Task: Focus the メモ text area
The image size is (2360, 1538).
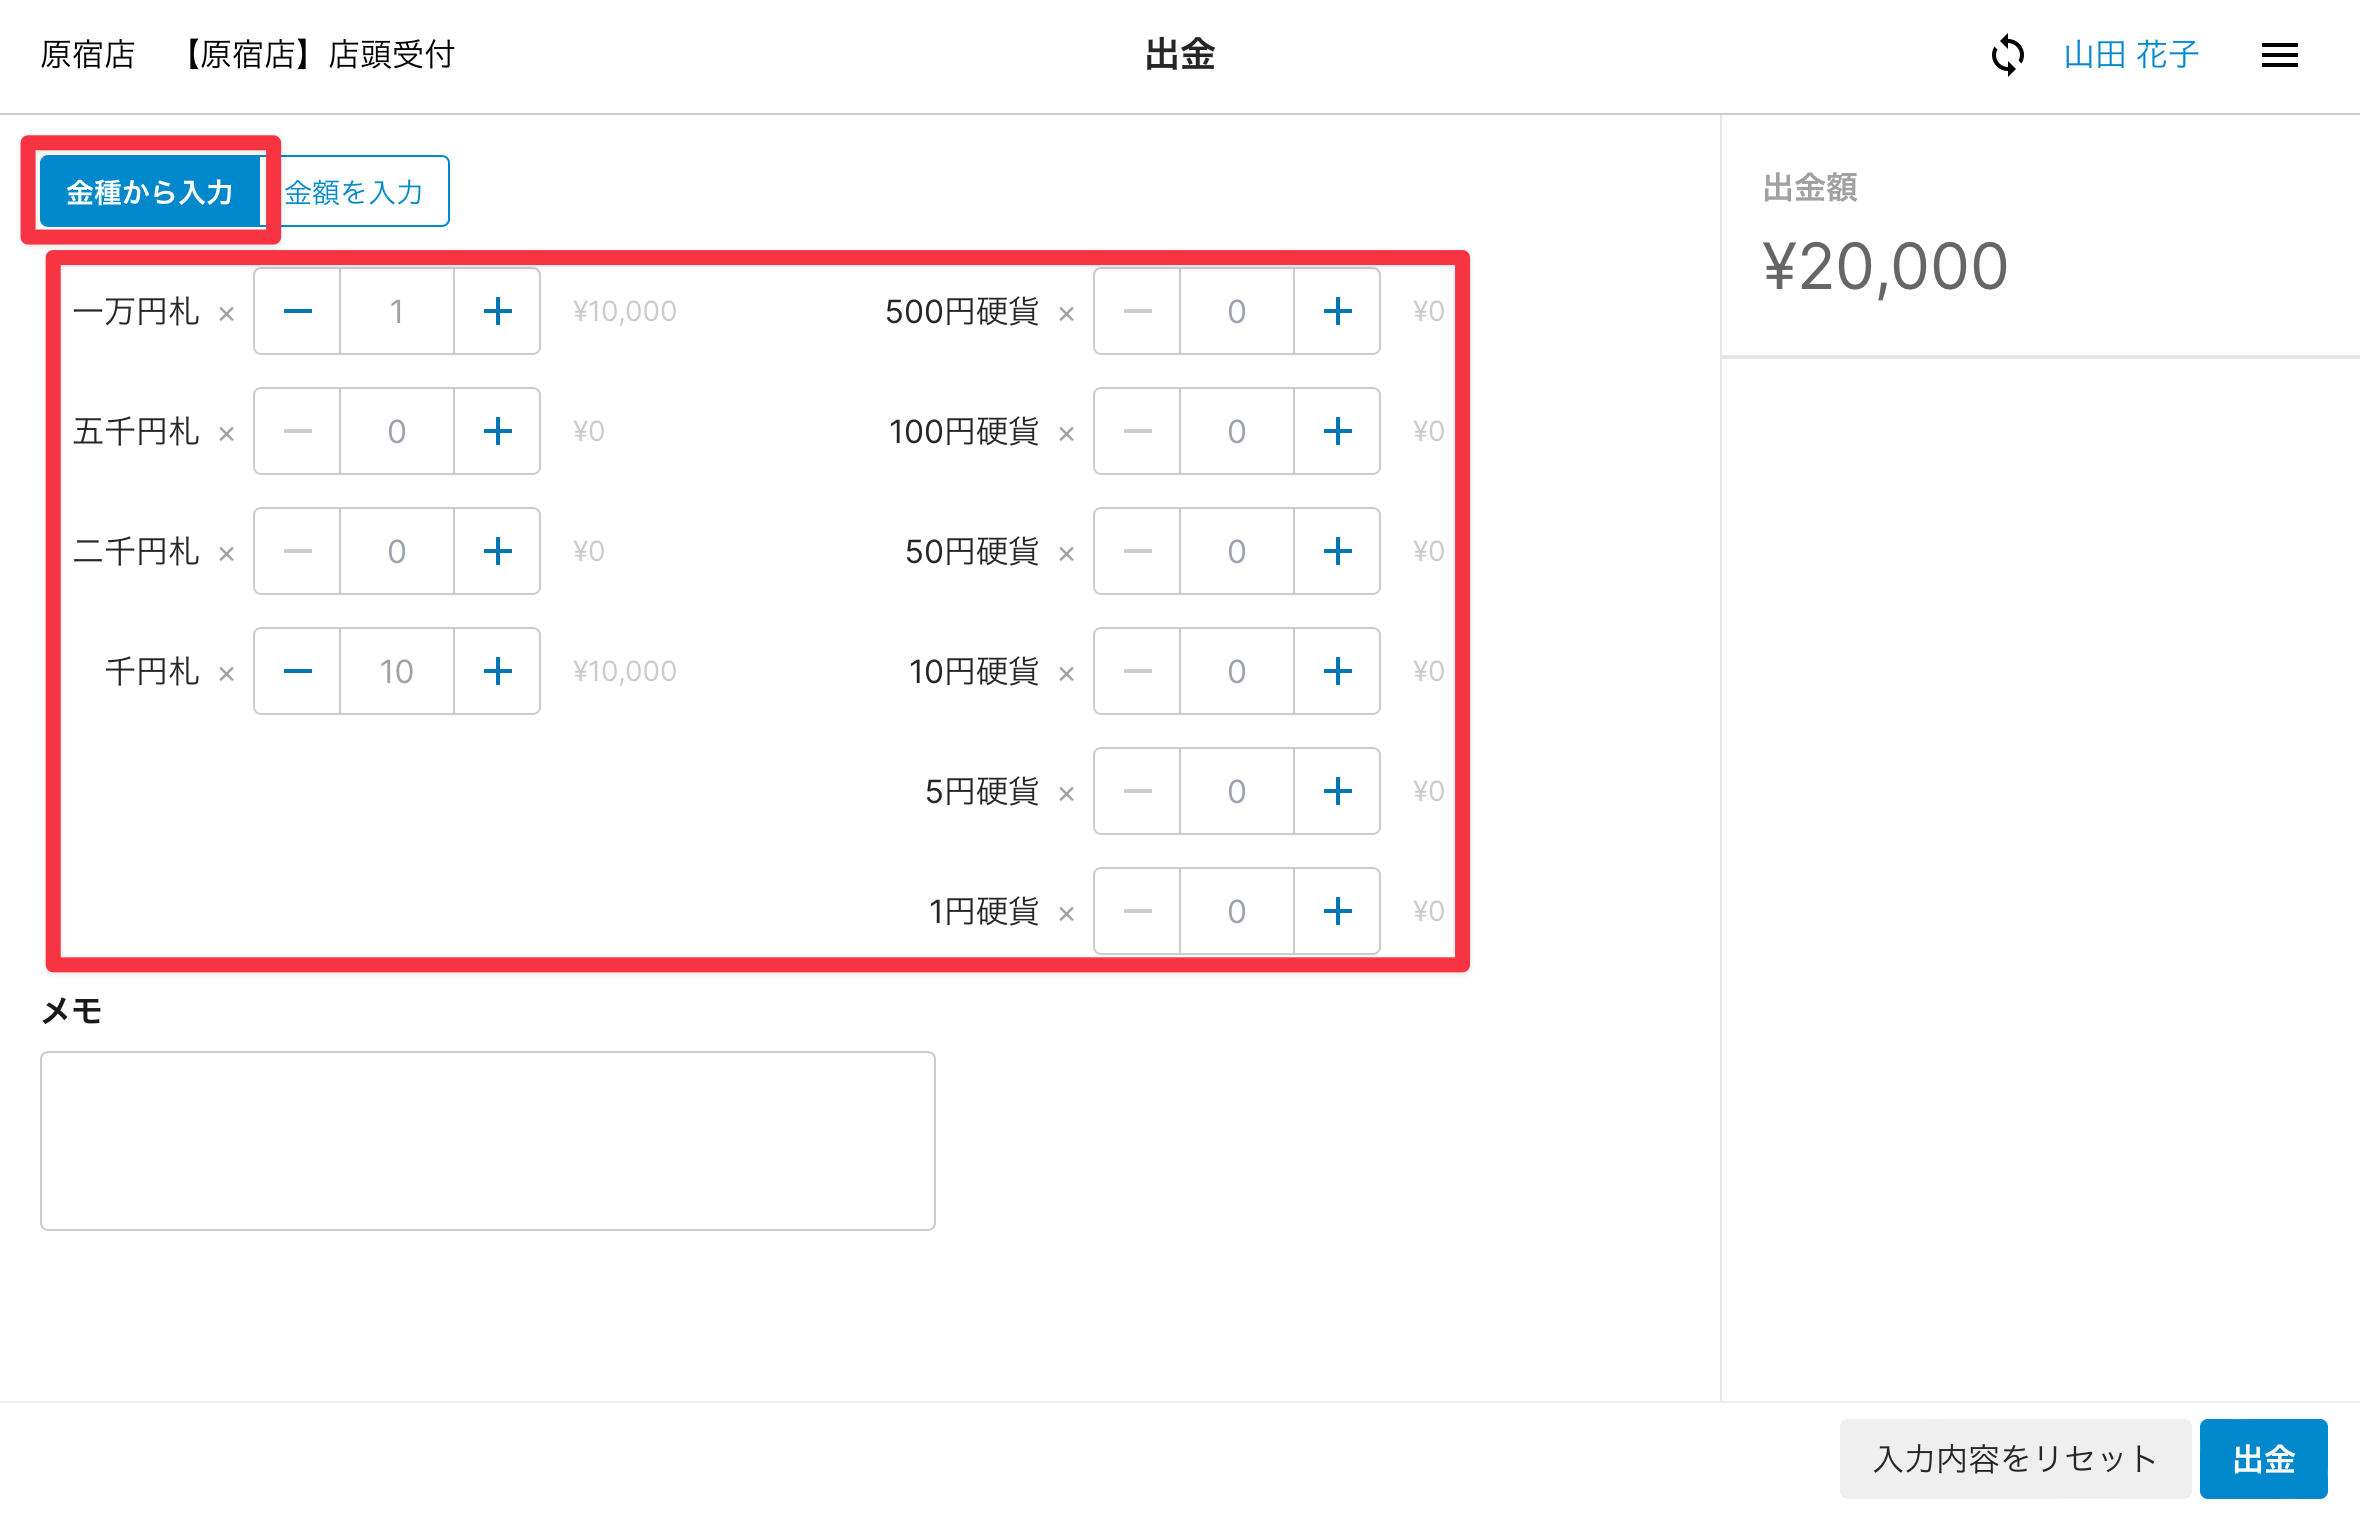Action: (488, 1140)
